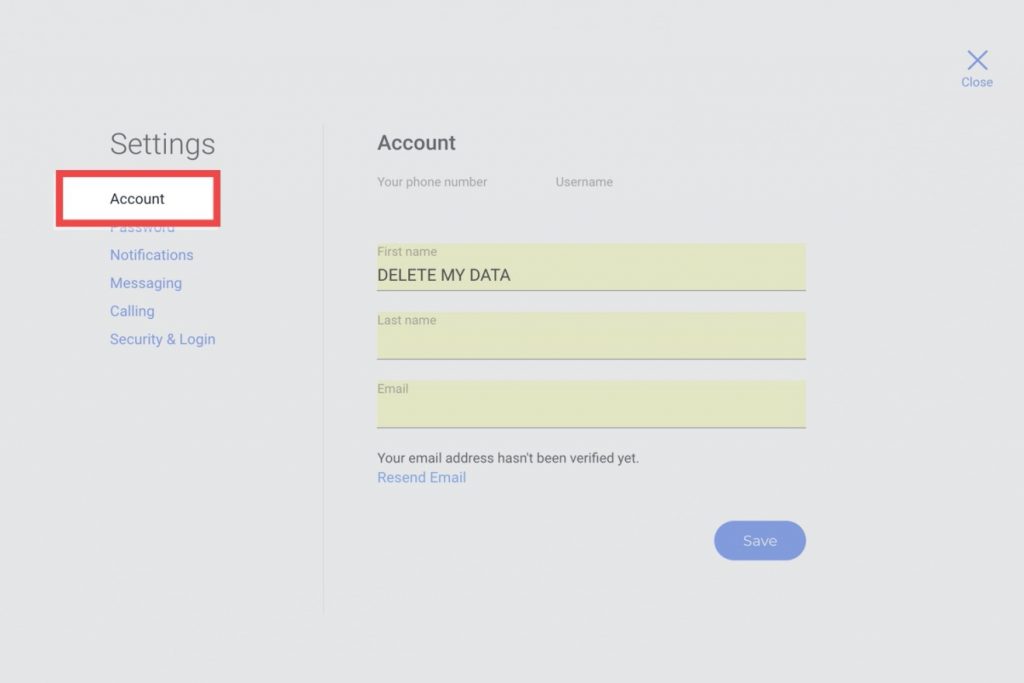
Task: Click the email not verified message
Action: tap(507, 458)
